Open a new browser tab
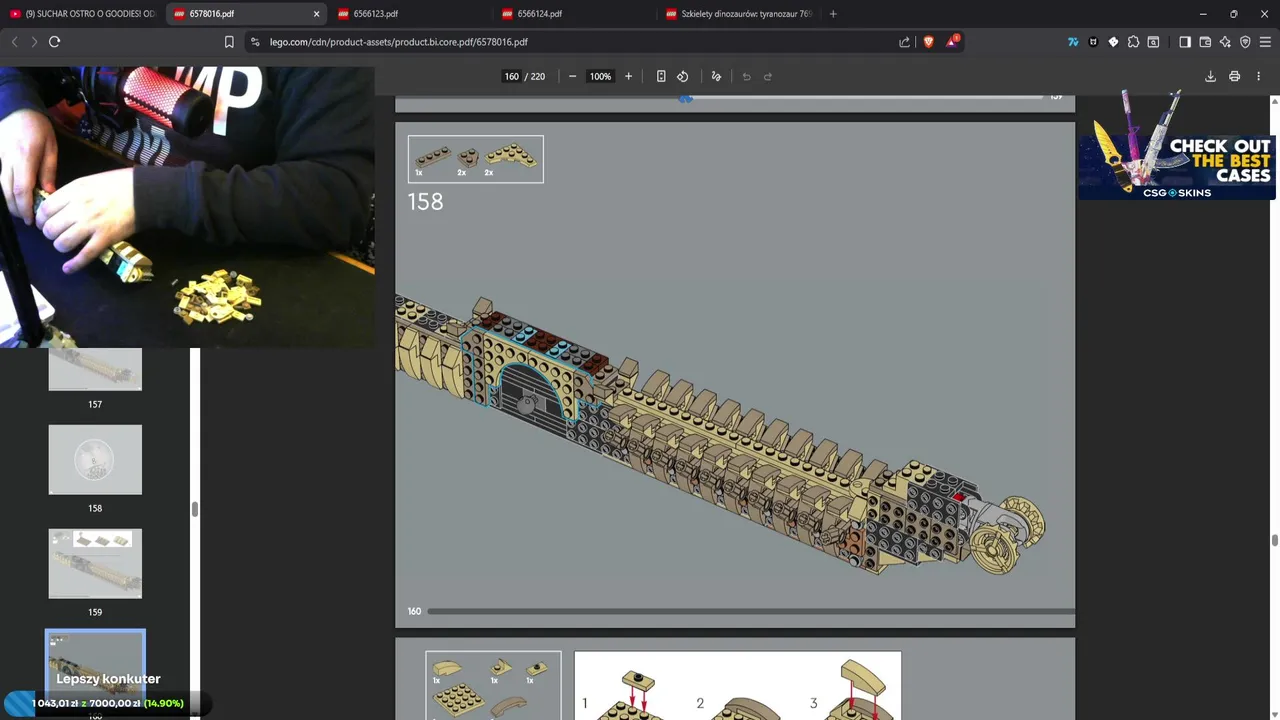 pos(833,14)
